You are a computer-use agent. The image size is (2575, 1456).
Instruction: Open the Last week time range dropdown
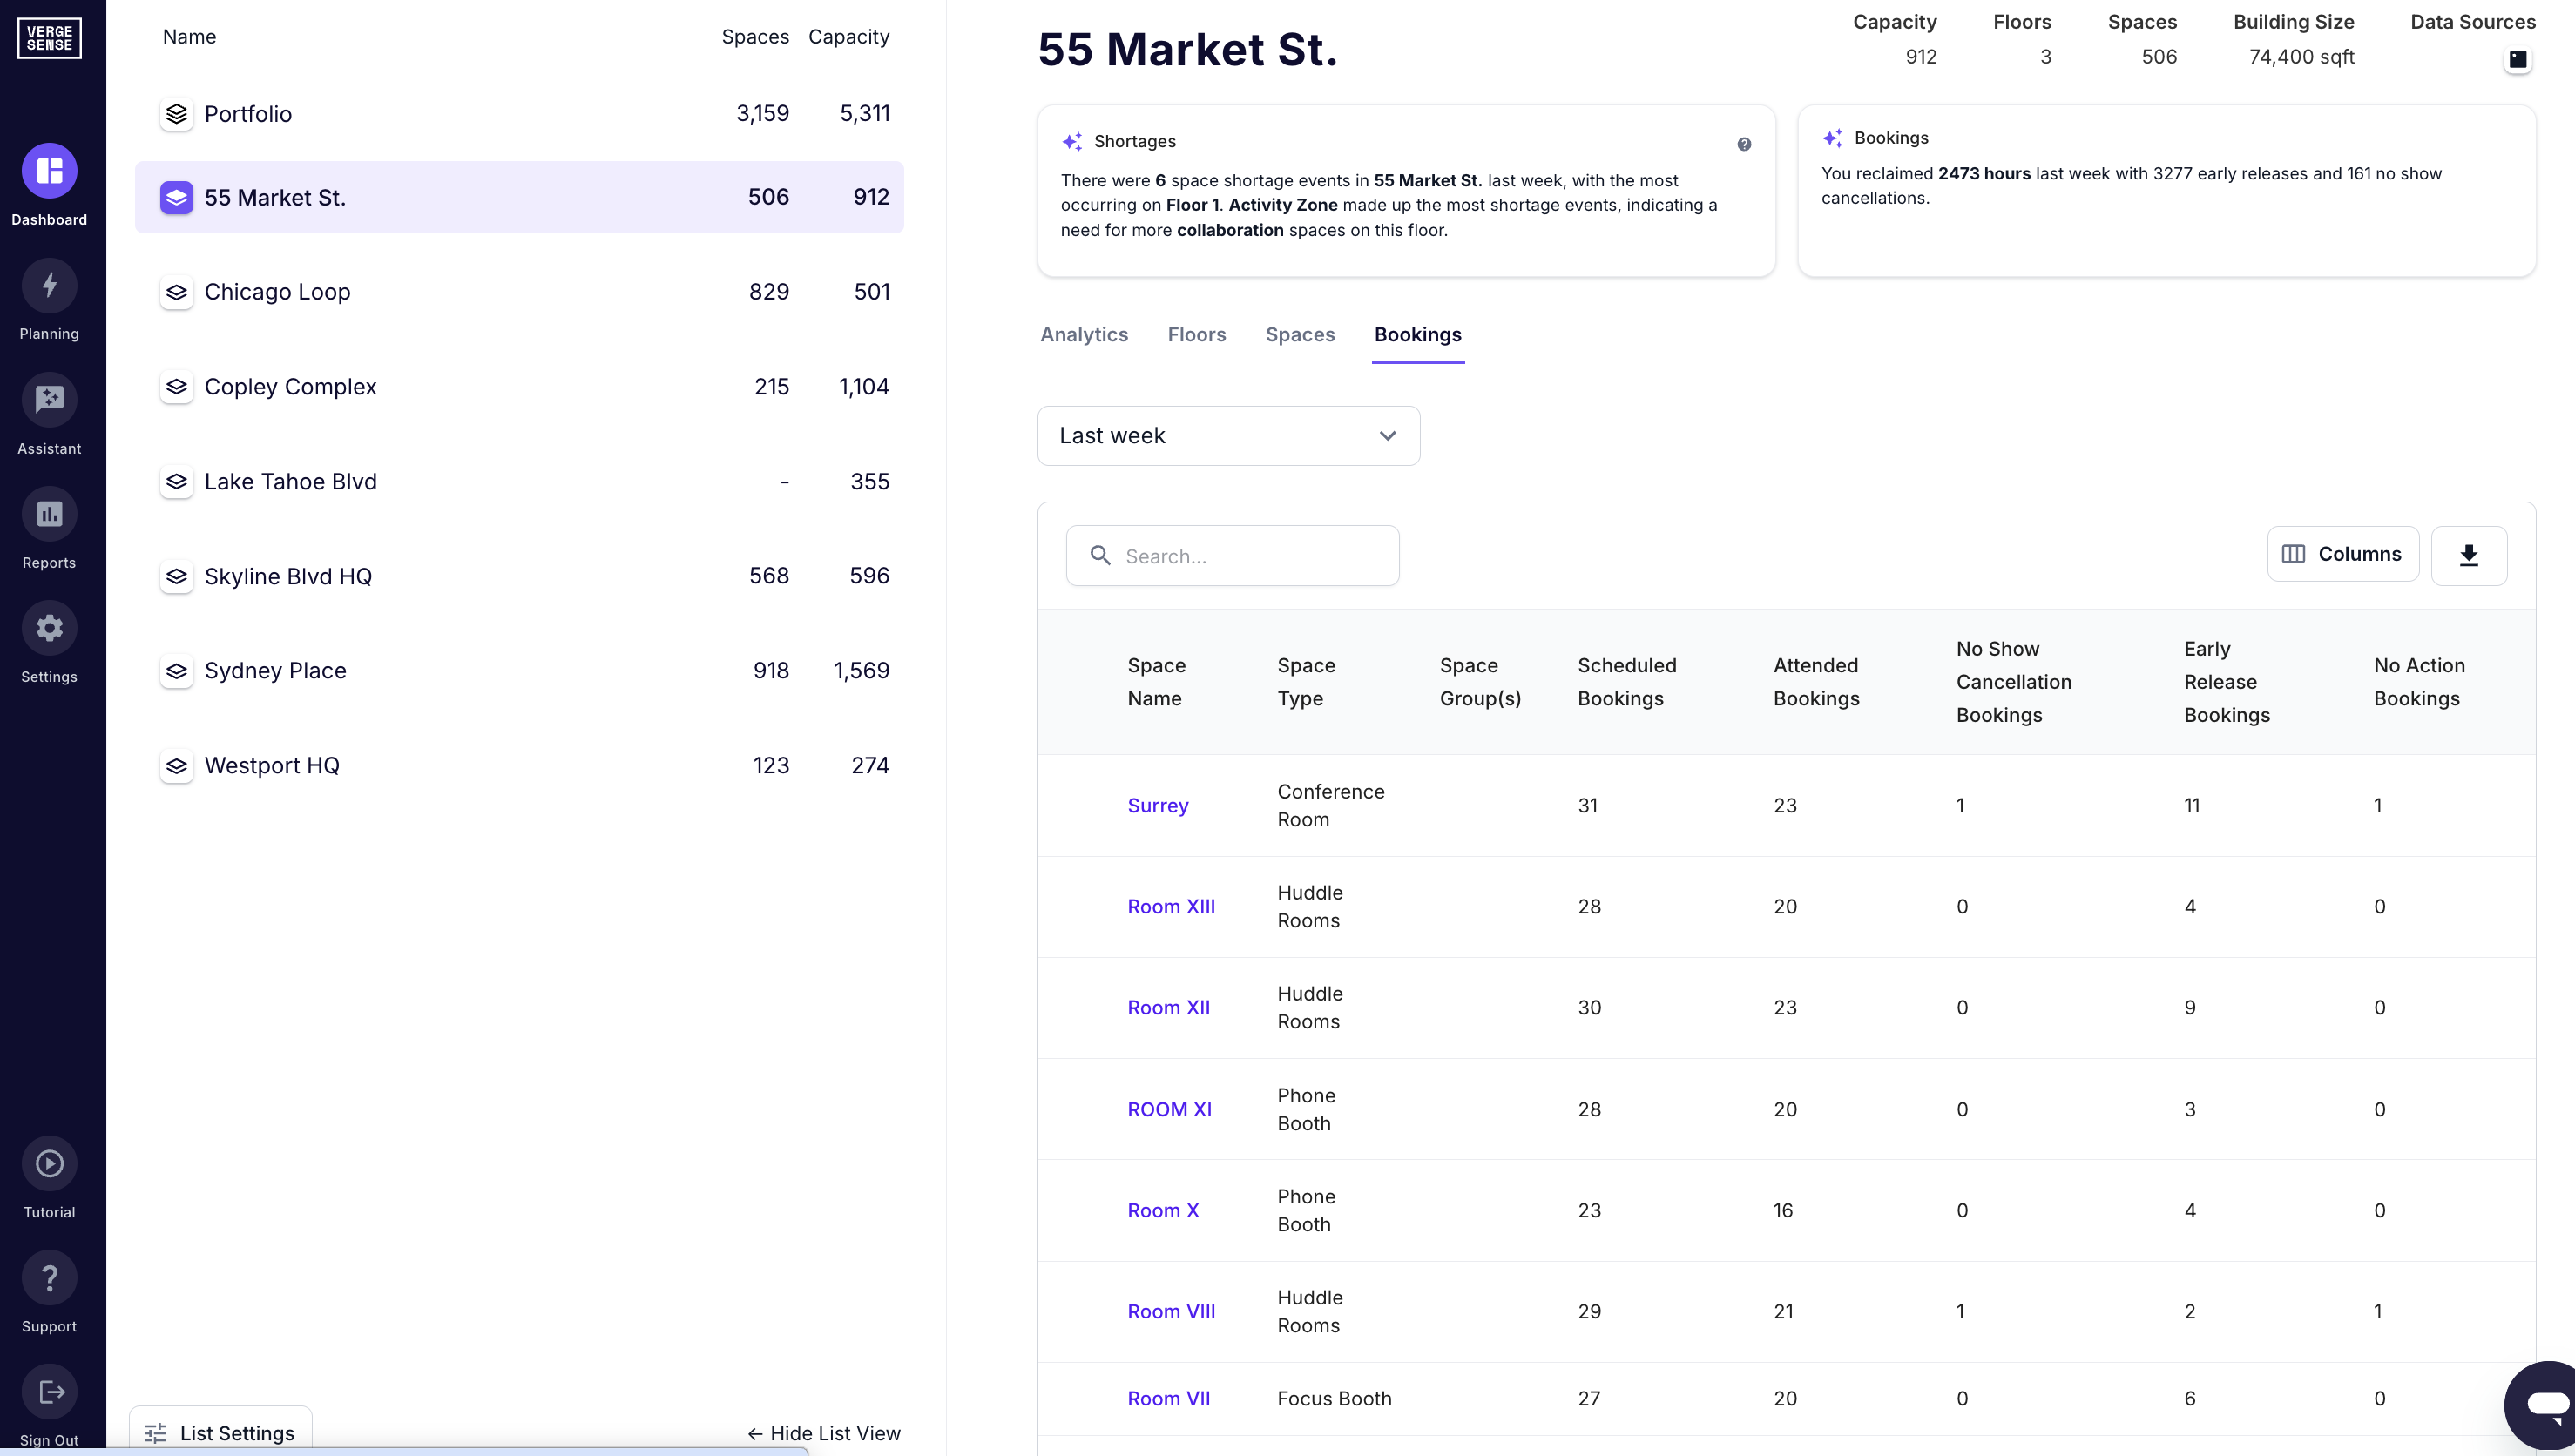[x=1228, y=435]
